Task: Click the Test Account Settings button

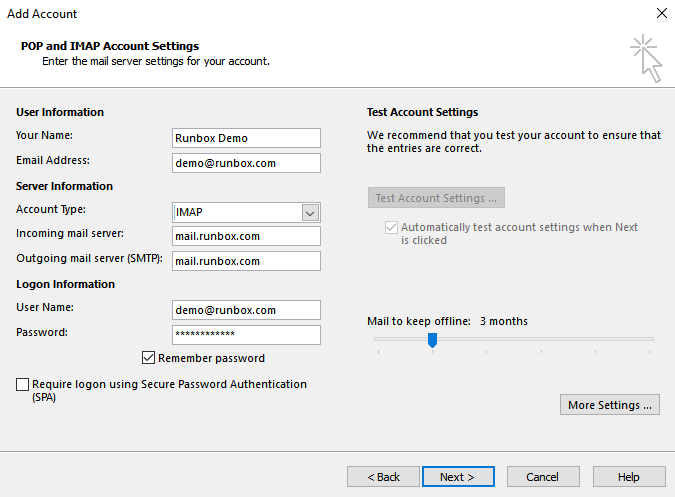Action: tap(435, 198)
